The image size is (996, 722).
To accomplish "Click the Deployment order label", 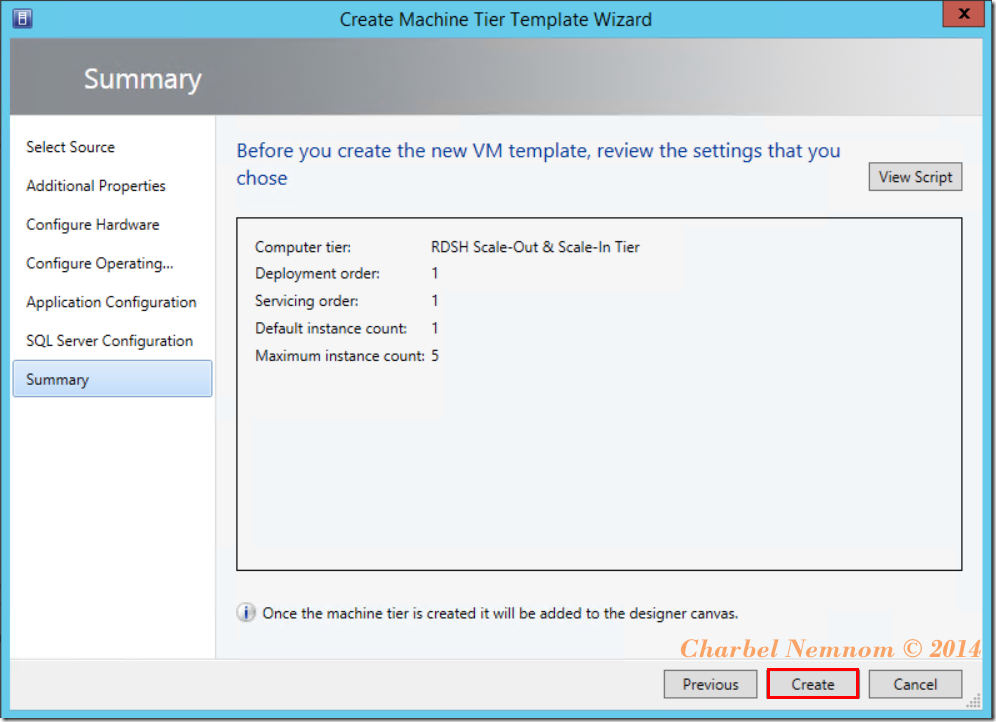I will point(318,274).
